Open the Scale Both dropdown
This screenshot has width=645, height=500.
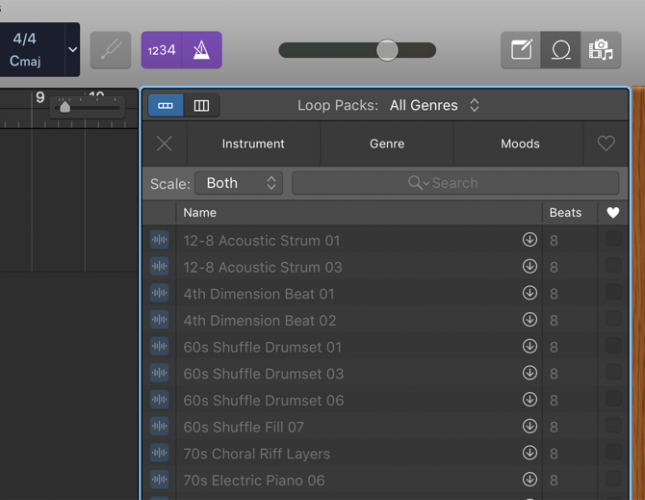[241, 183]
